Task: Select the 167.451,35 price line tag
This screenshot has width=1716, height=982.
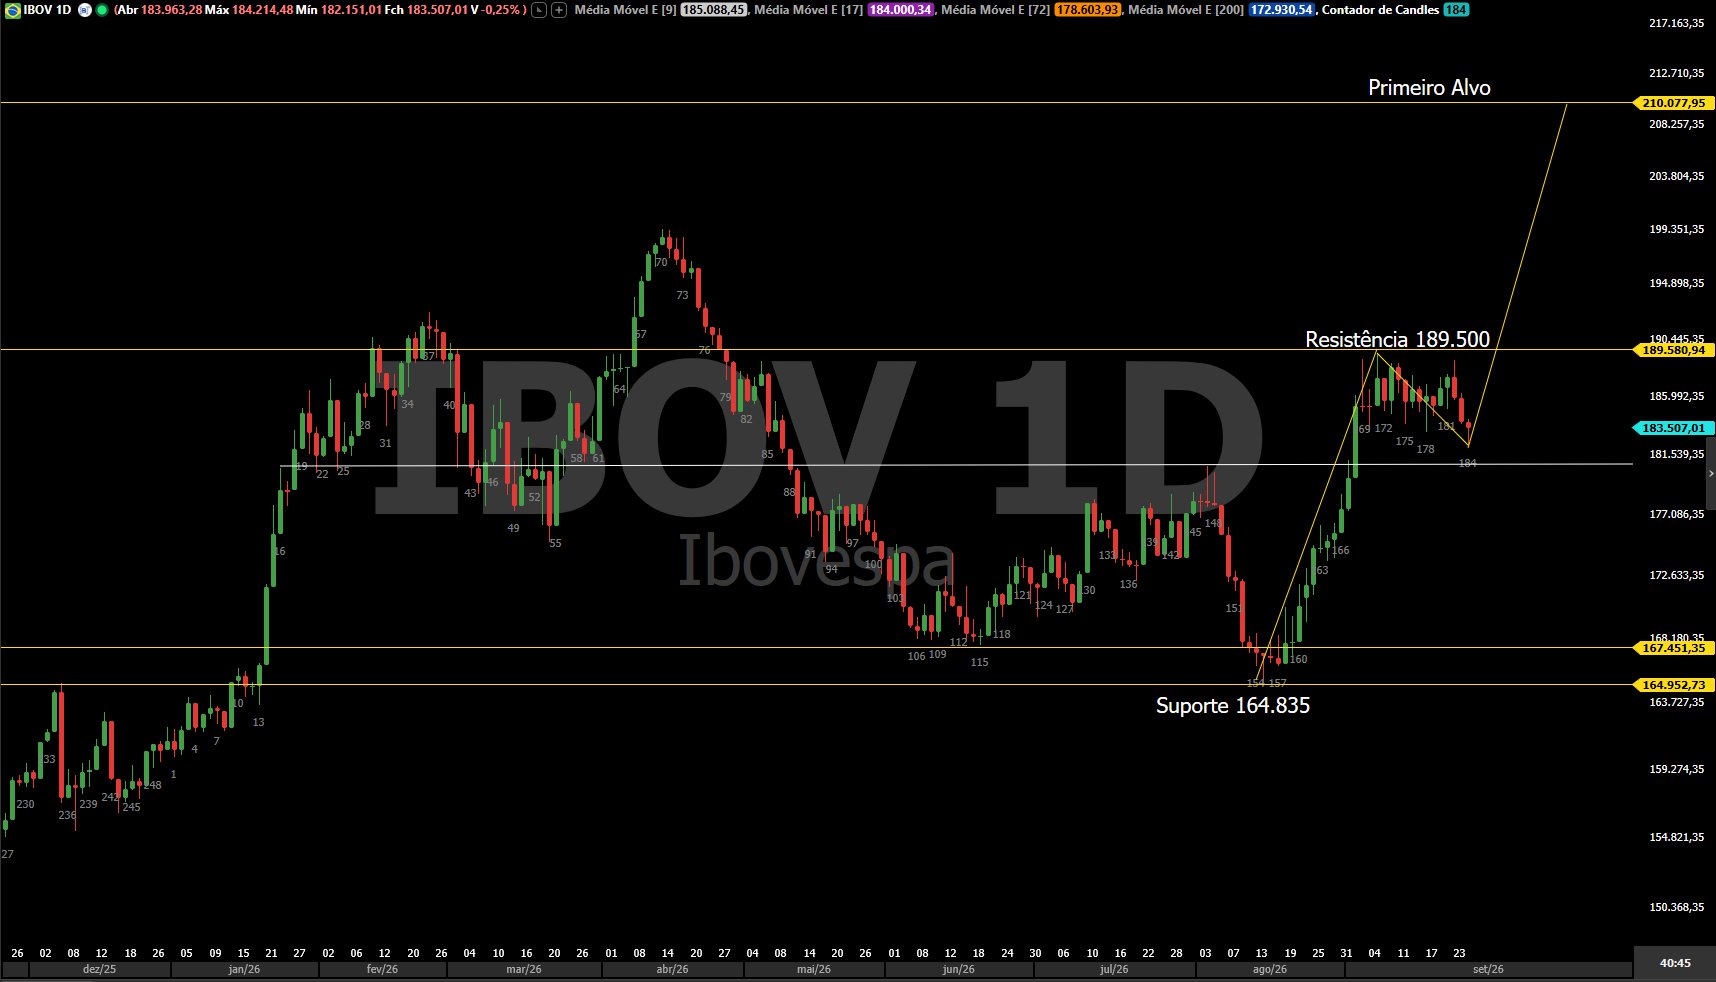Action: [x=1674, y=648]
